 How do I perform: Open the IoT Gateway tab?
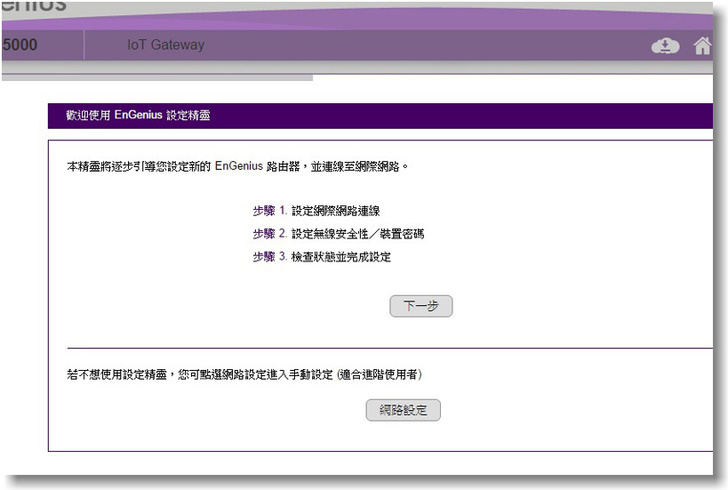coord(166,45)
